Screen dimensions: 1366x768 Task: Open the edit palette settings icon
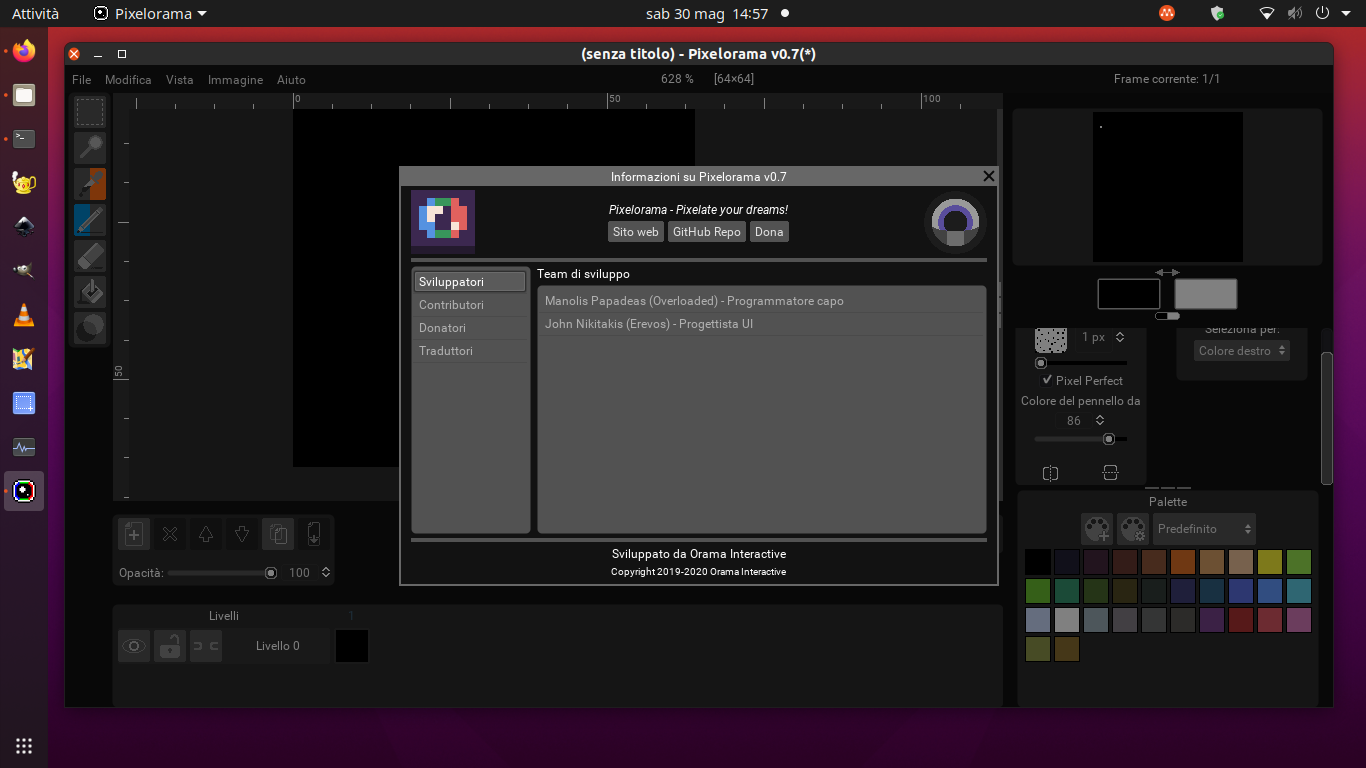[1133, 528]
